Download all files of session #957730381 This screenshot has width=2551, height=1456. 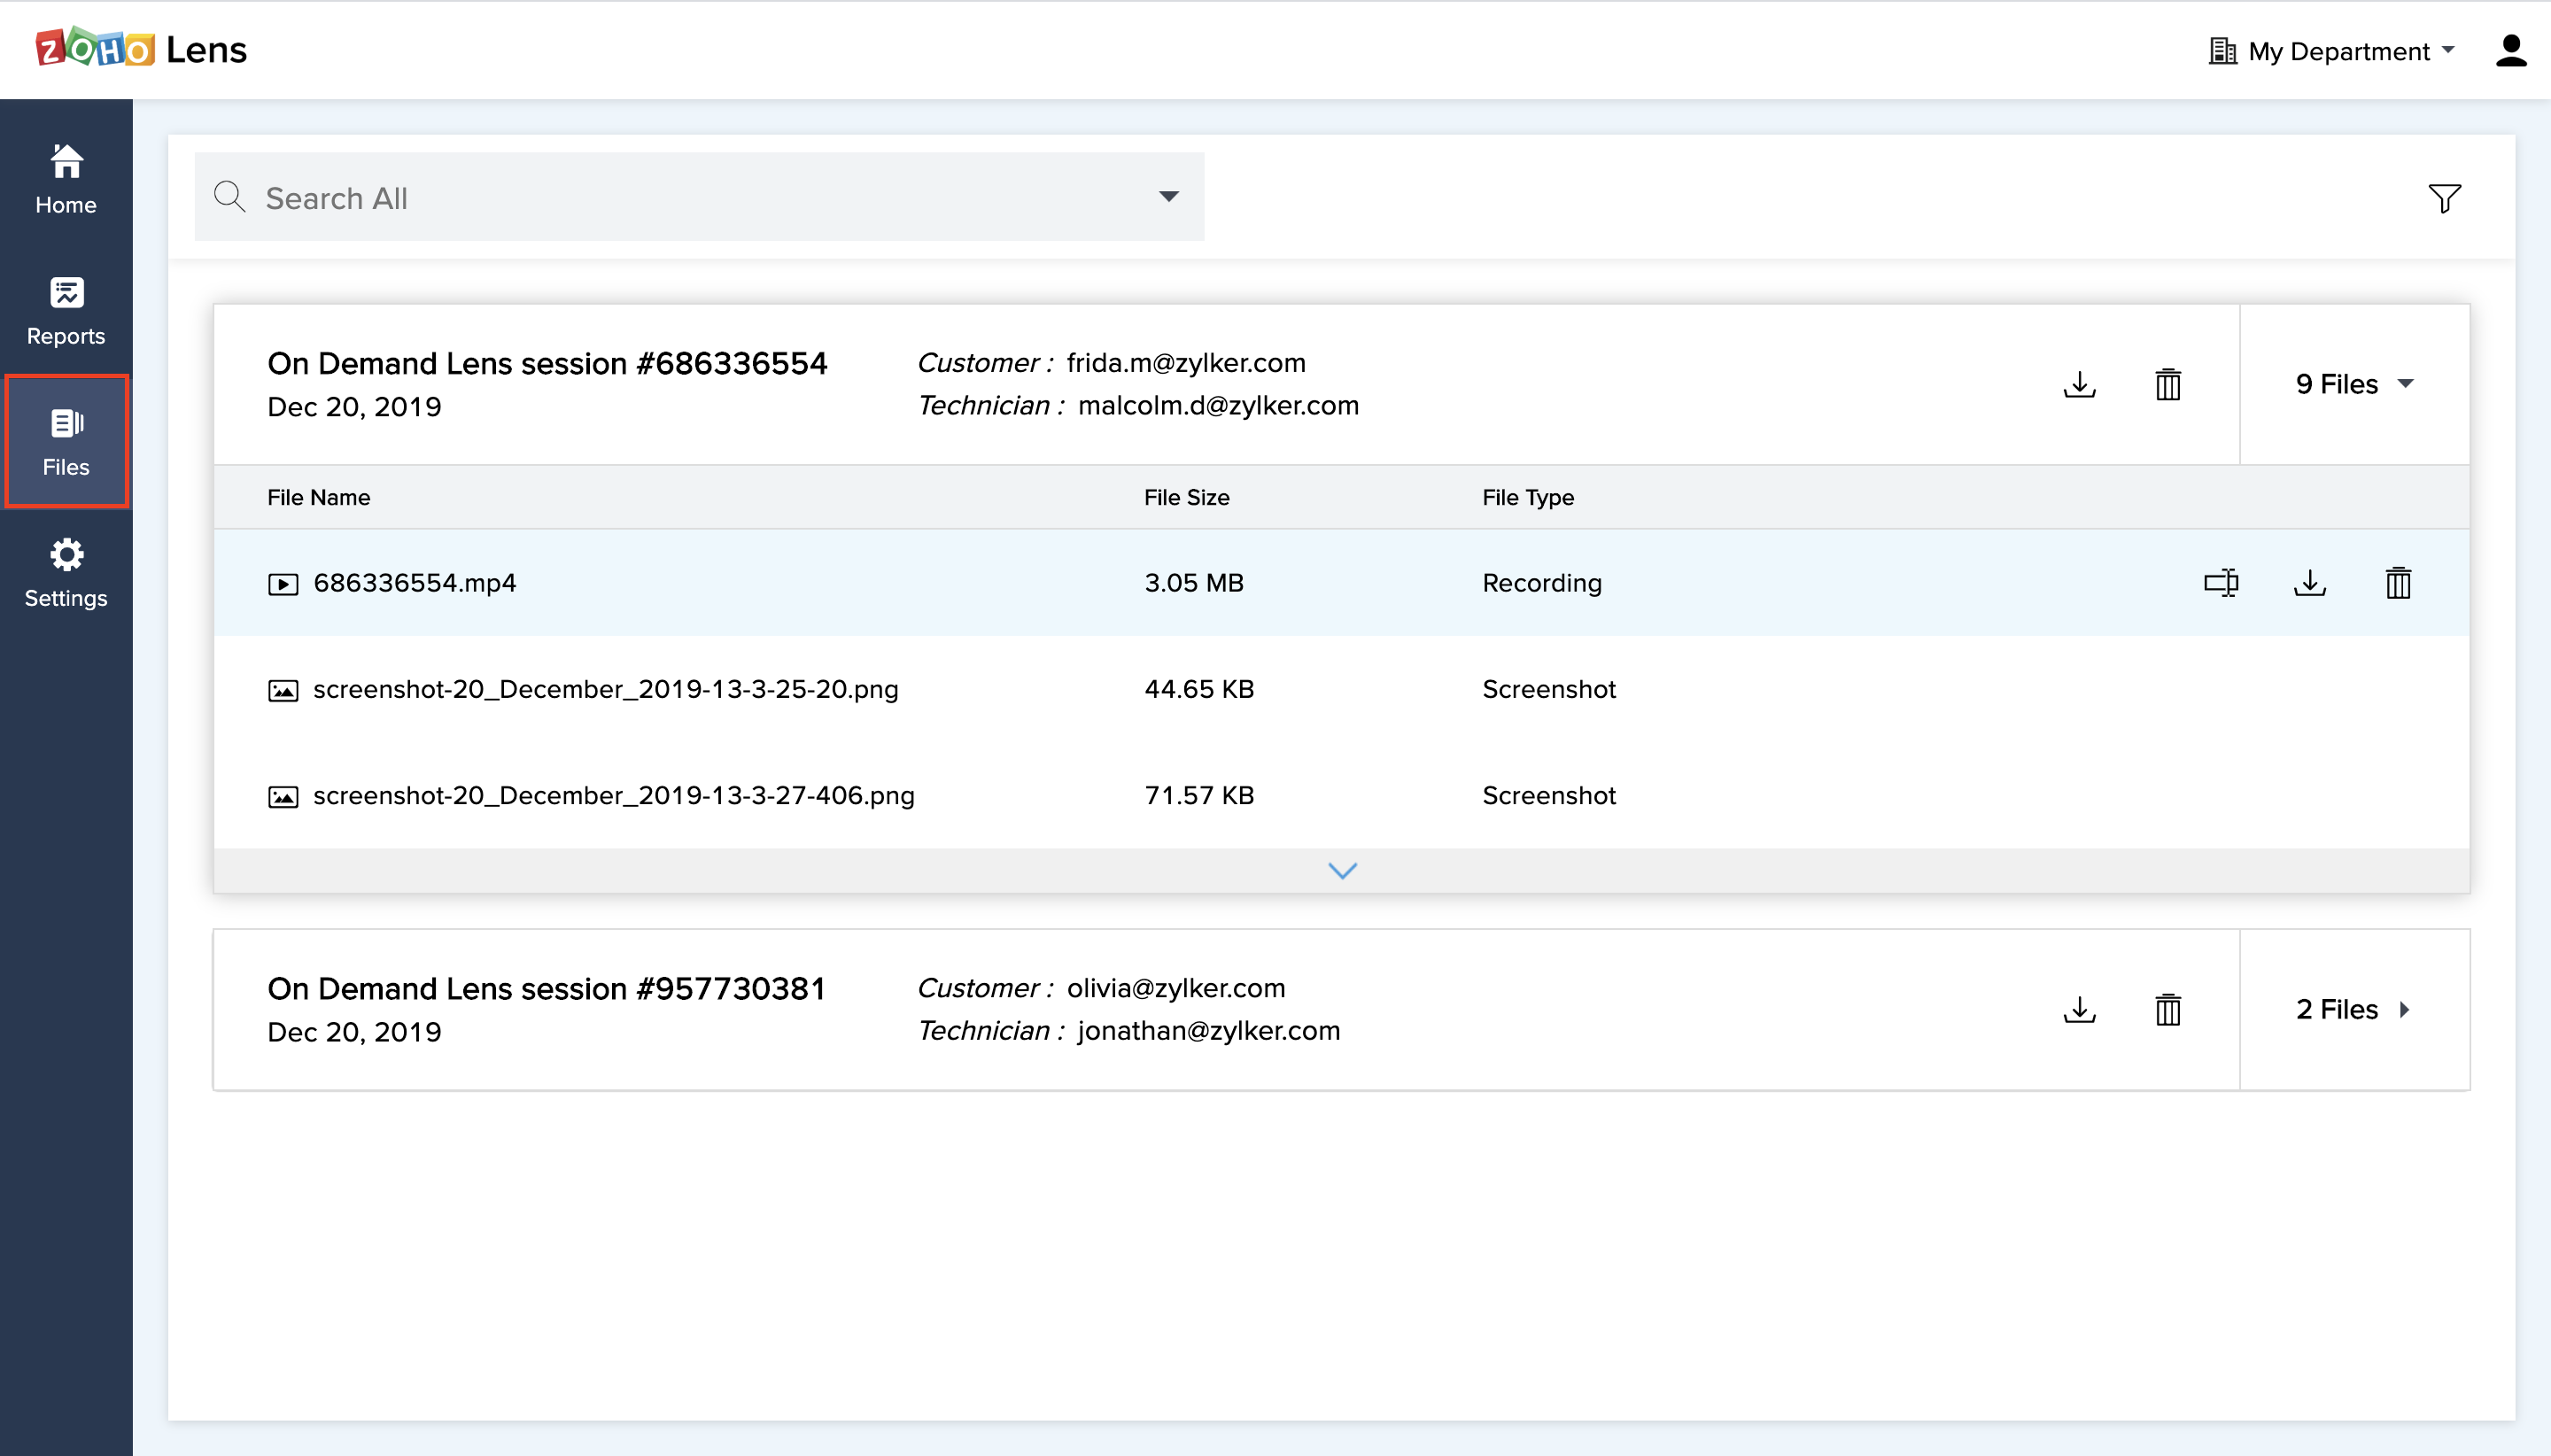(2079, 1009)
